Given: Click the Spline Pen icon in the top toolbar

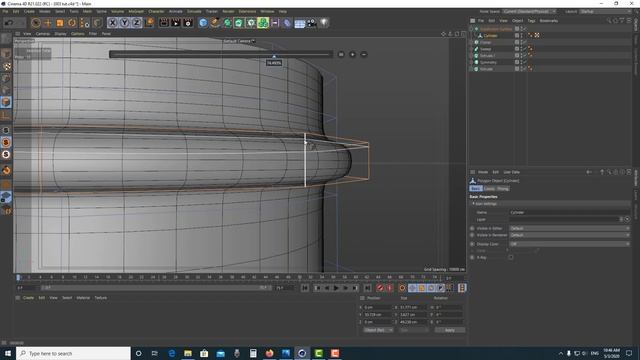Looking at the screenshot, I should click(x=215, y=23).
